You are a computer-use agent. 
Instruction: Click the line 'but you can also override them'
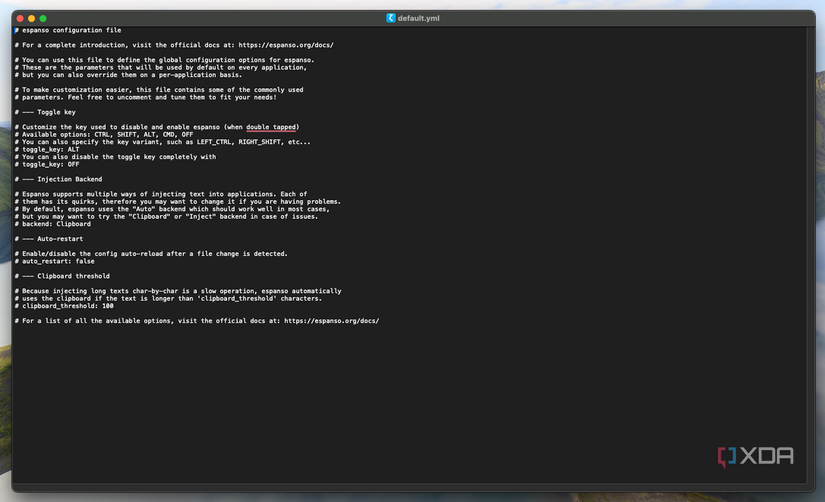click(x=128, y=75)
